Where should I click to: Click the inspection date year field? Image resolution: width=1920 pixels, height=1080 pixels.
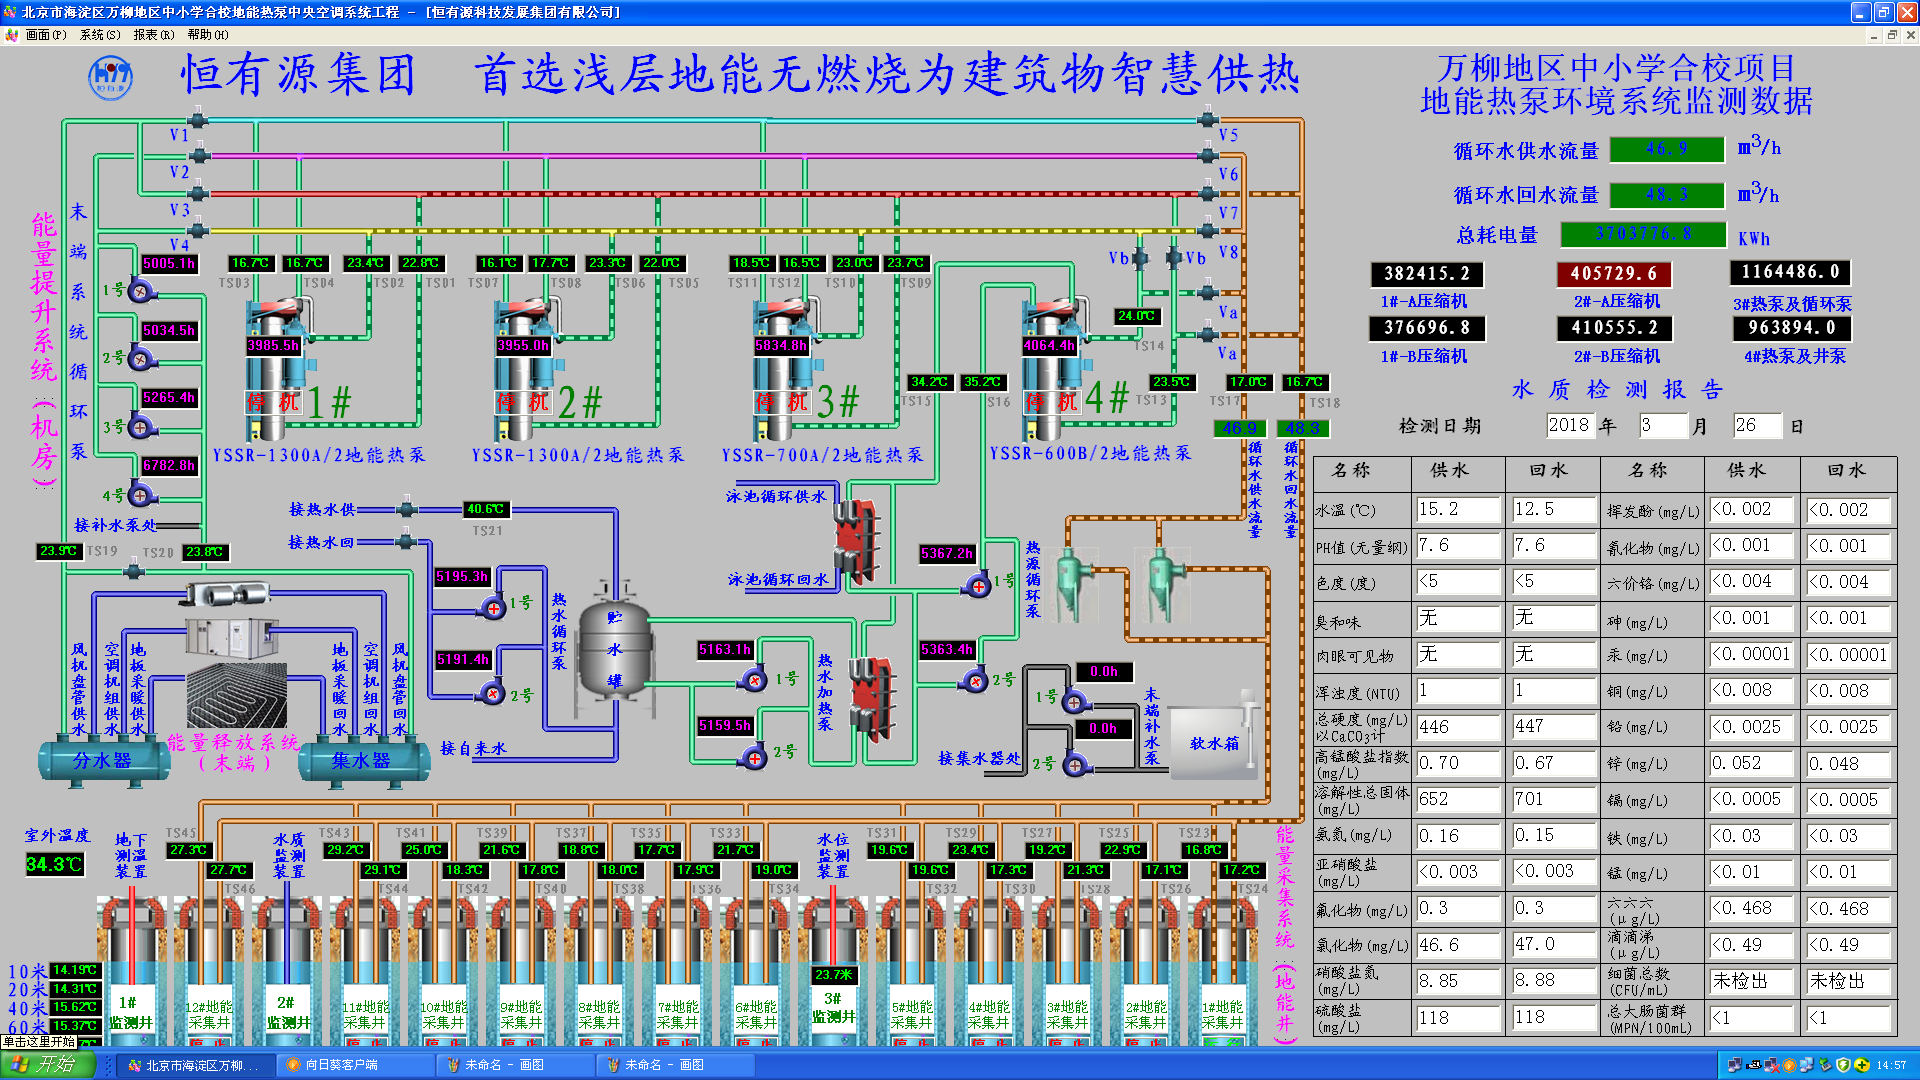tap(1568, 425)
